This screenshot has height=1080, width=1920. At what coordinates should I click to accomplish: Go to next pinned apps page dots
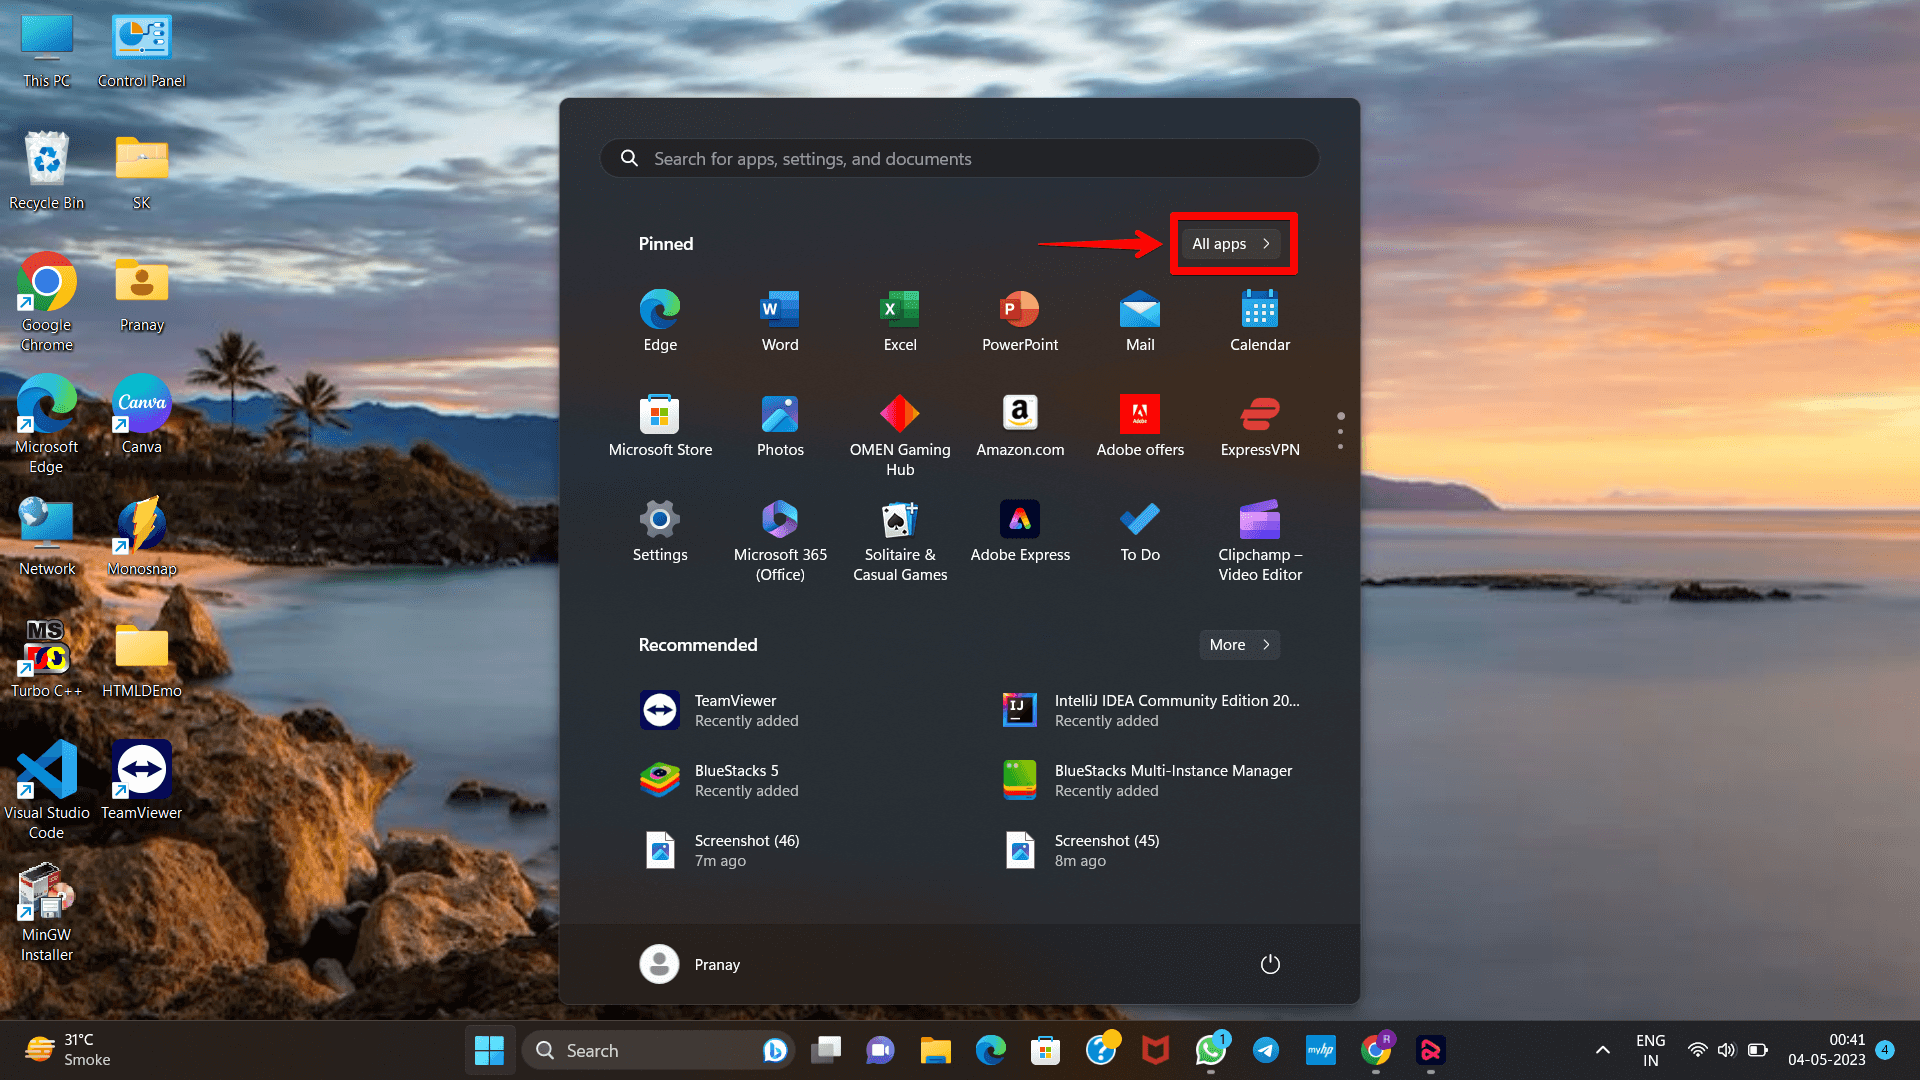pyautogui.click(x=1340, y=431)
